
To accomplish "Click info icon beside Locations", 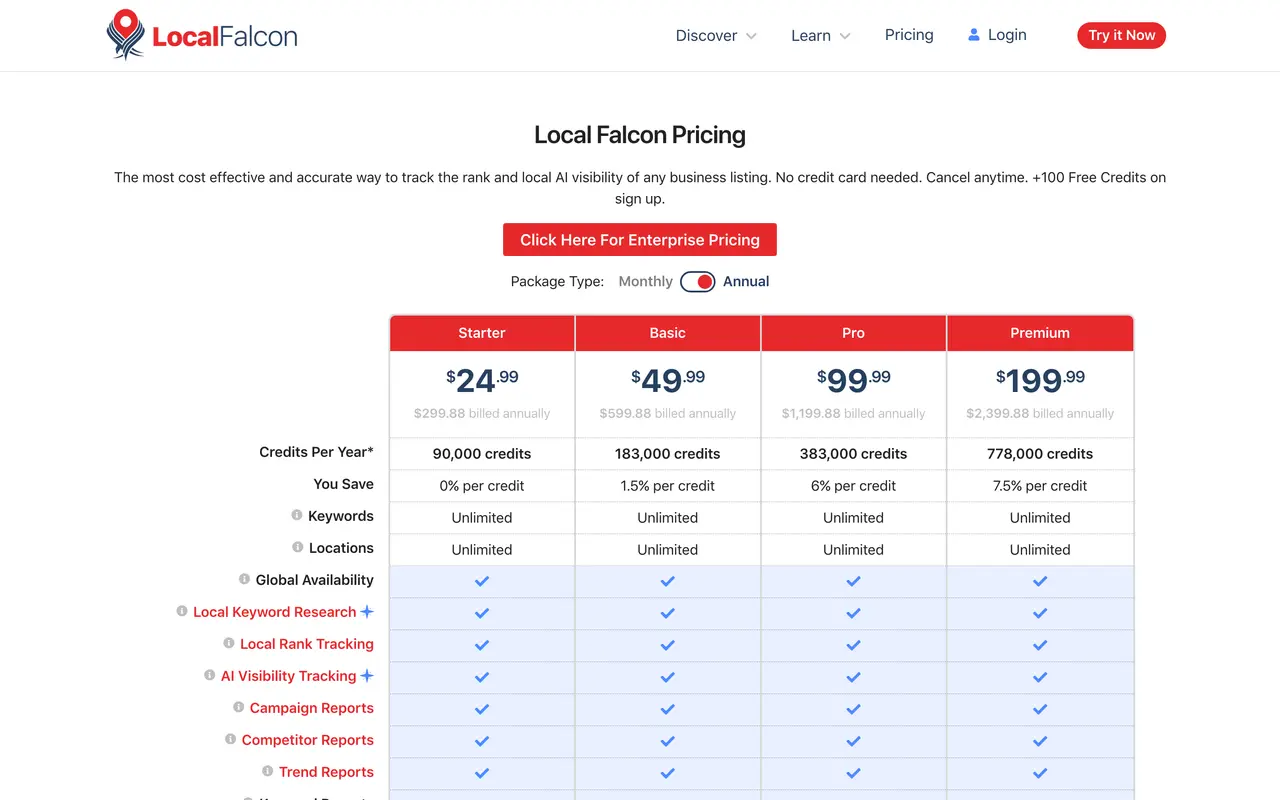I will (x=297, y=547).
